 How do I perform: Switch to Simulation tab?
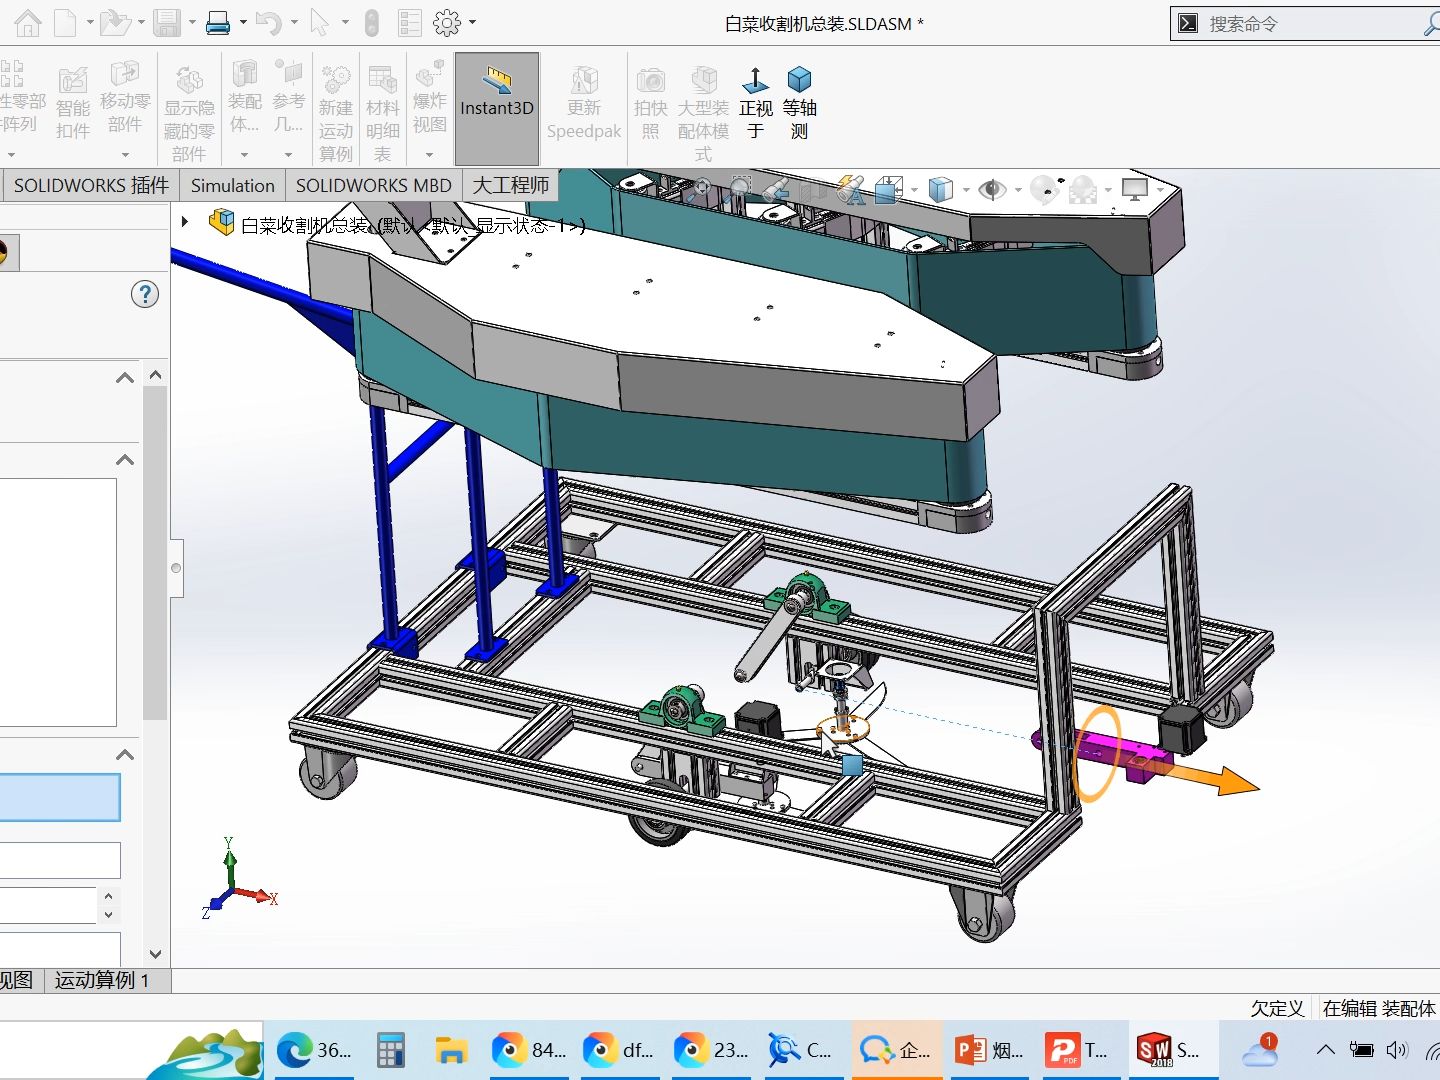[233, 186]
